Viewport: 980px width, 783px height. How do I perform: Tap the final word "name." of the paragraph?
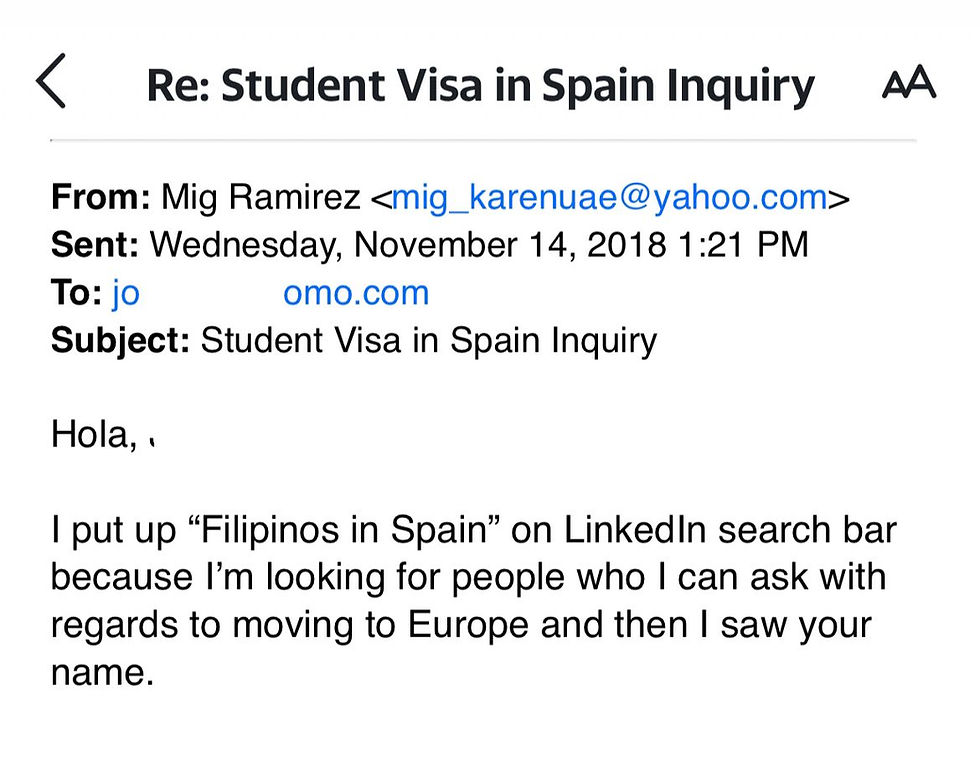[x=102, y=674]
